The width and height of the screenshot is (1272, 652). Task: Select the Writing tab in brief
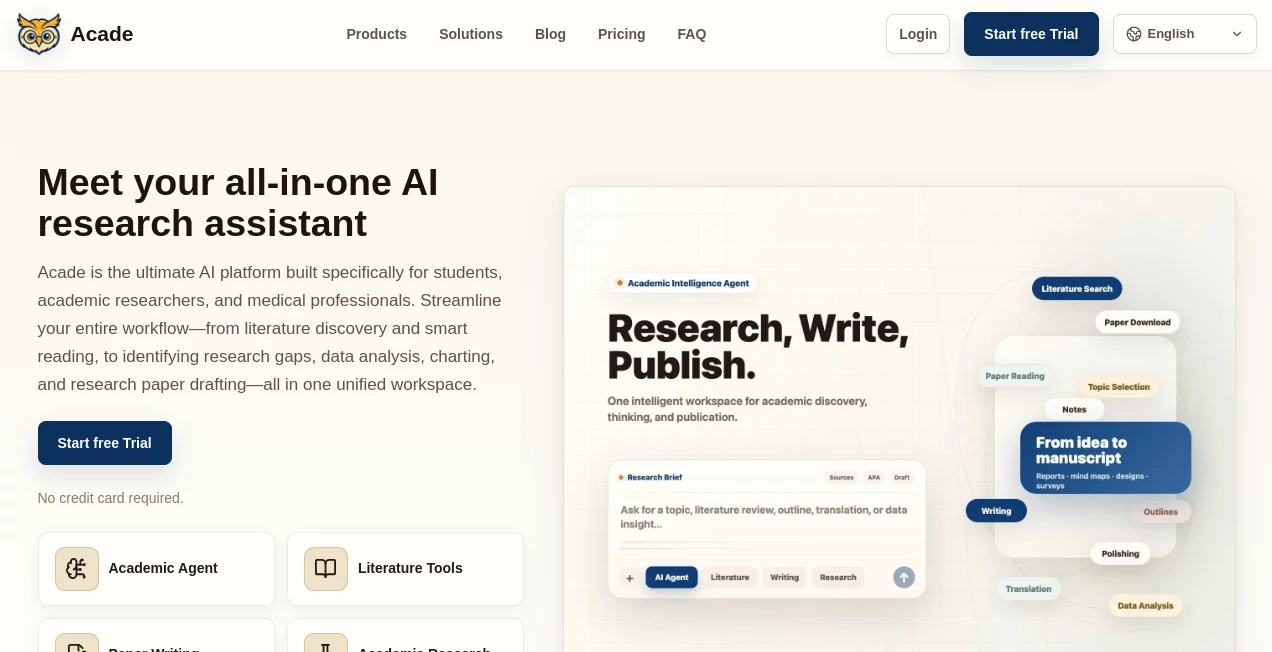[x=784, y=577]
